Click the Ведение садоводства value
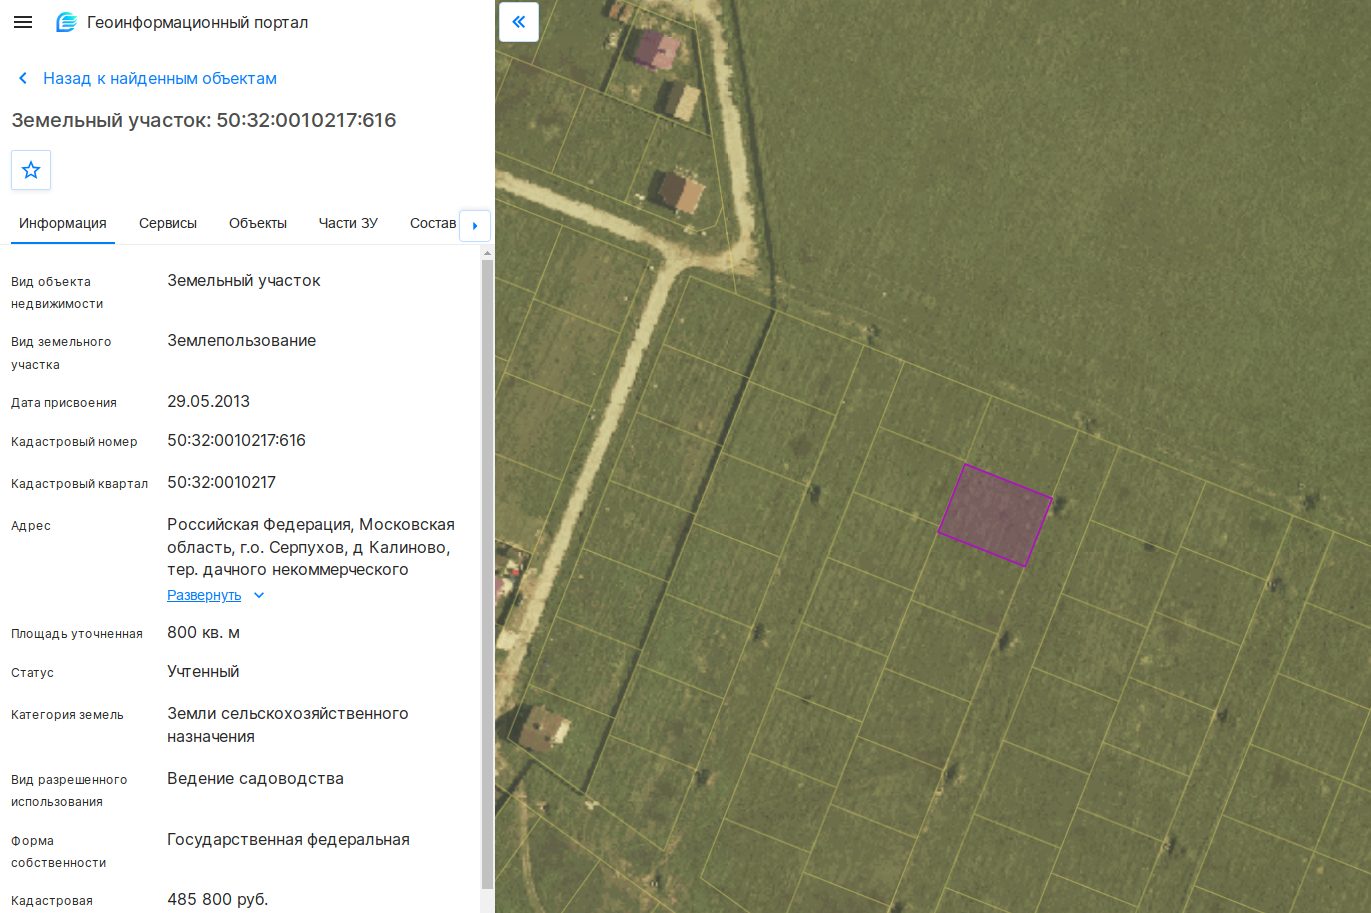The height and width of the screenshot is (913, 1371). pos(255,778)
